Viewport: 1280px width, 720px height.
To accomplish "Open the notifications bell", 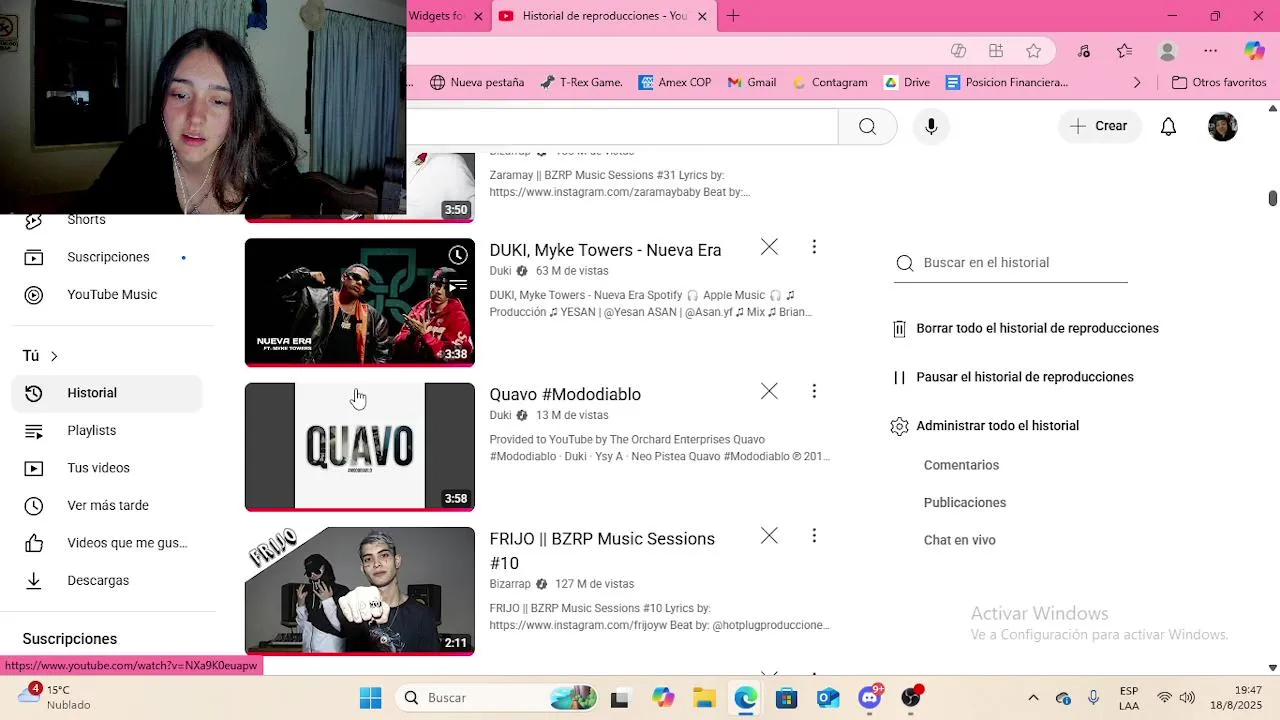I will coord(1168,126).
